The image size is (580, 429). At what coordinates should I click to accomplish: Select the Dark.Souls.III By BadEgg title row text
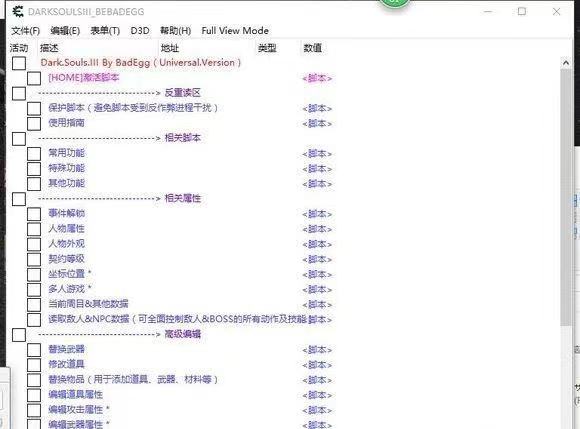tap(141, 63)
